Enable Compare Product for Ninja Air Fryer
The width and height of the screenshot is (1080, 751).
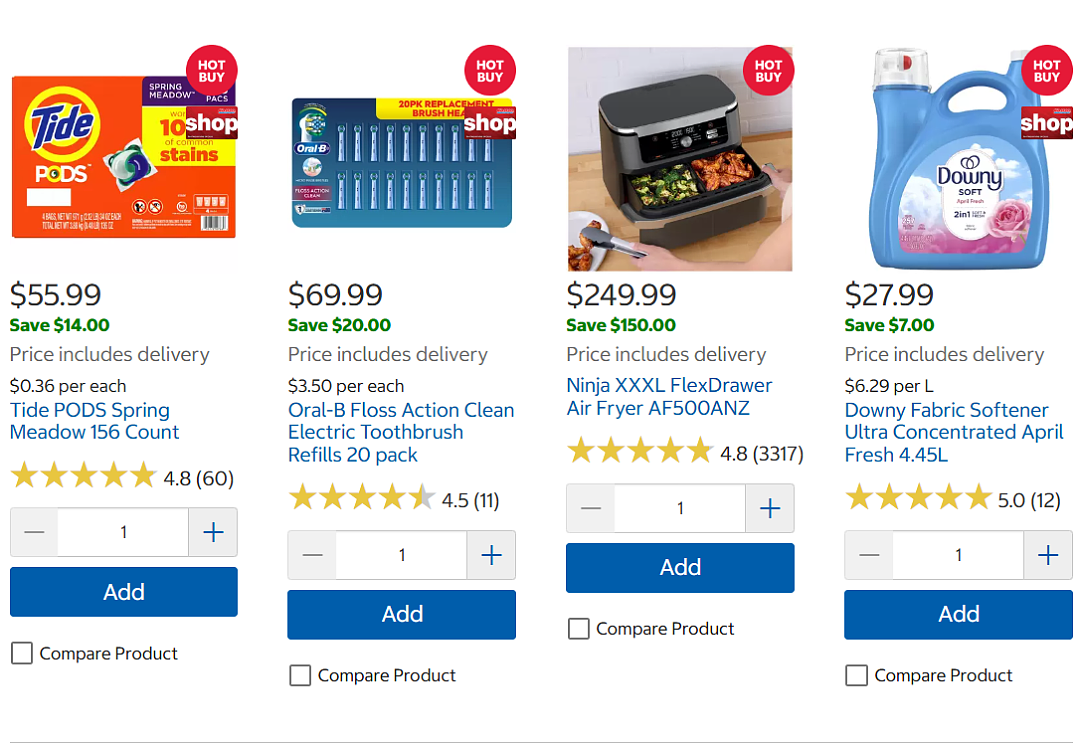(x=579, y=628)
